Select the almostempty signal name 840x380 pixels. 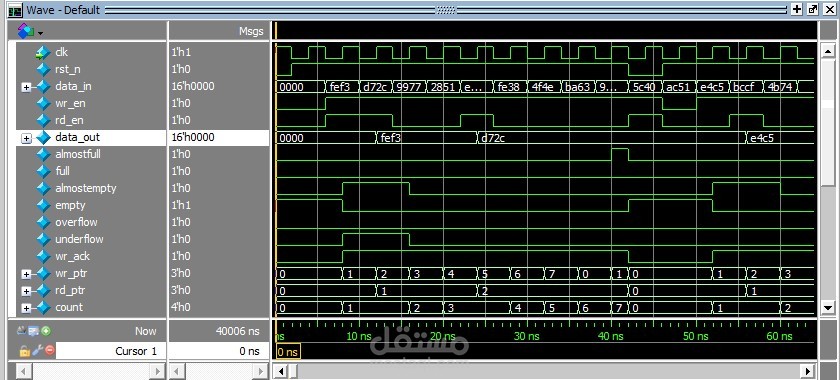pos(86,189)
